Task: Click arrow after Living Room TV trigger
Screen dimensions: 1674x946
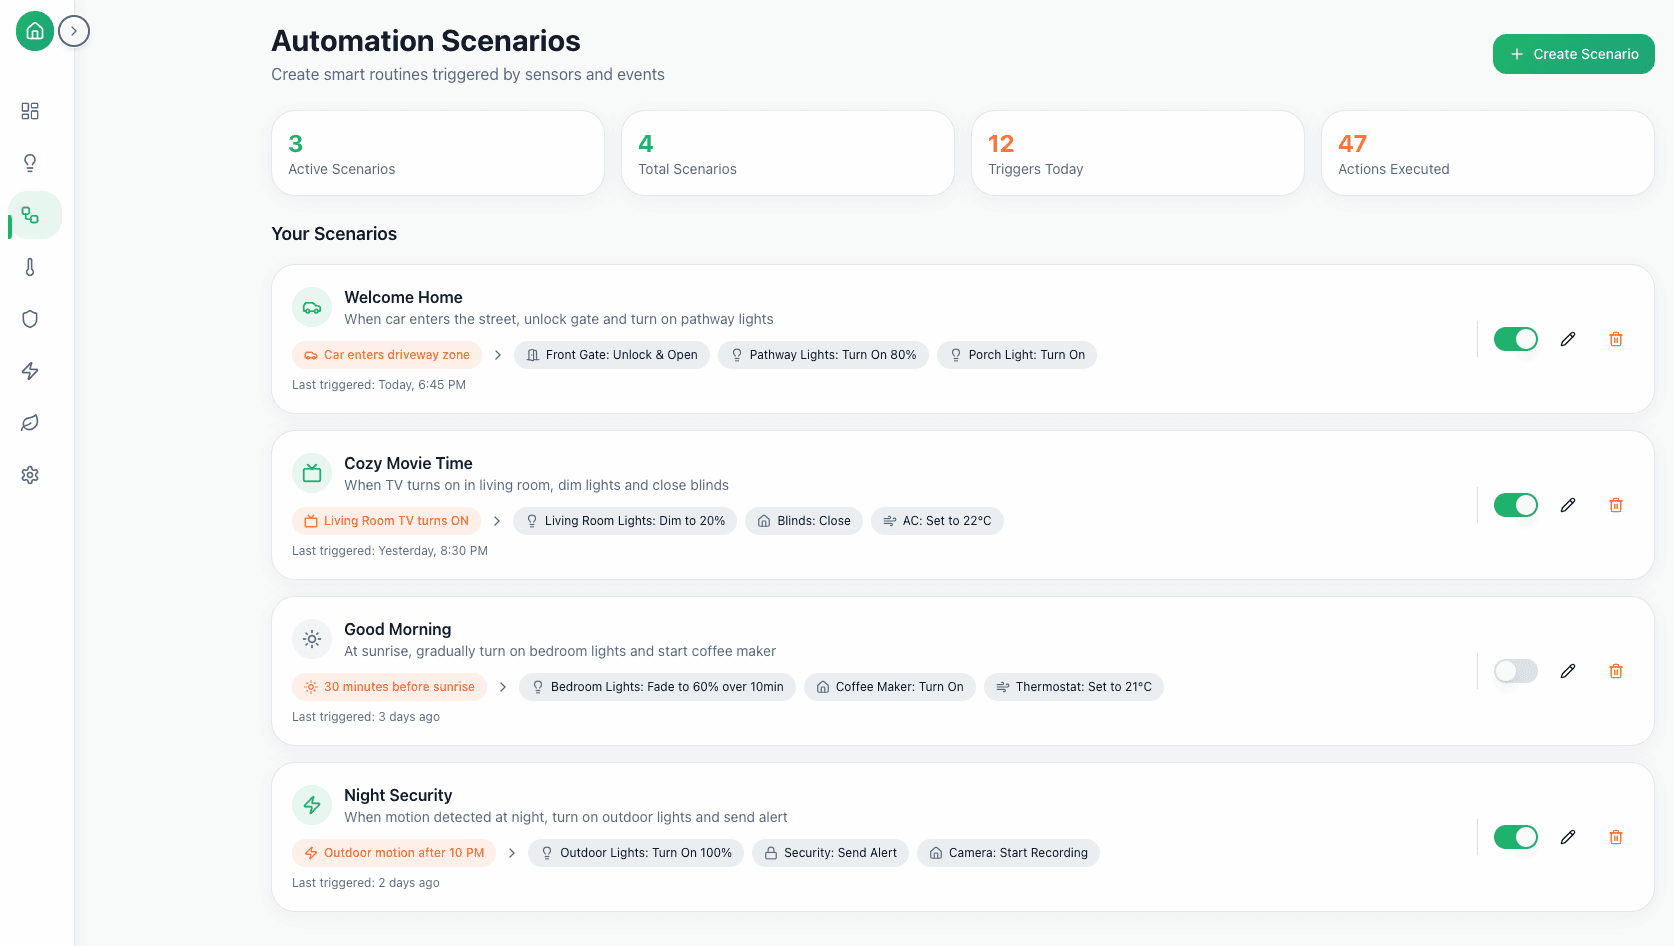Action: (x=497, y=521)
